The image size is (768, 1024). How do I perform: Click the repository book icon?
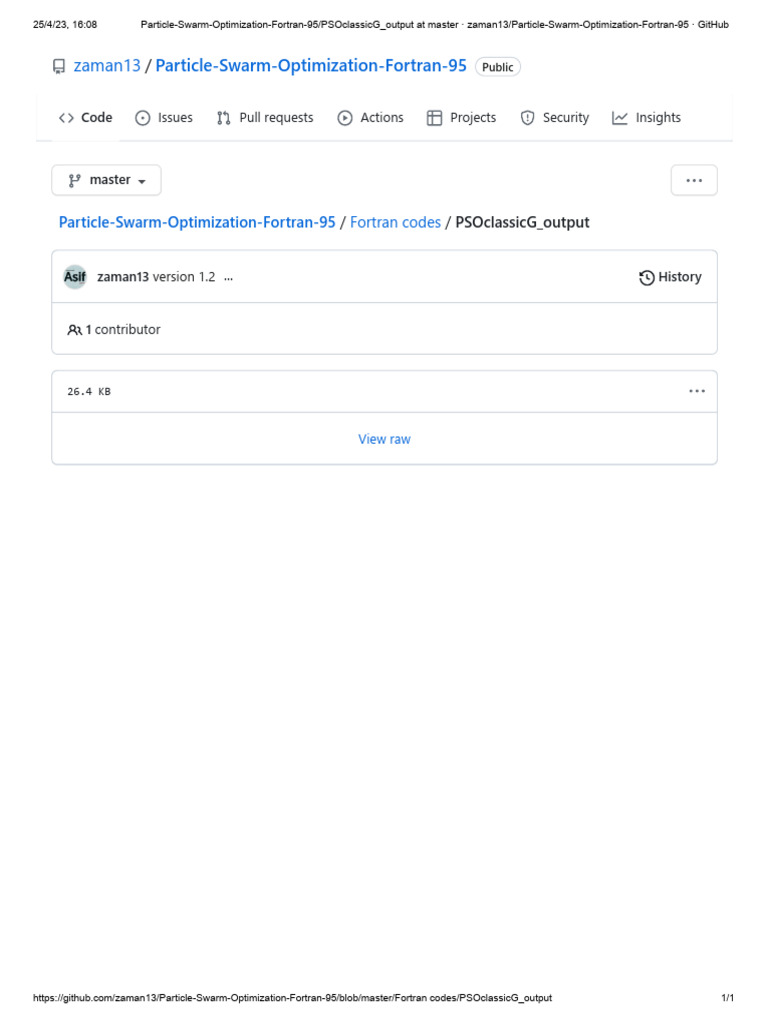coord(59,67)
